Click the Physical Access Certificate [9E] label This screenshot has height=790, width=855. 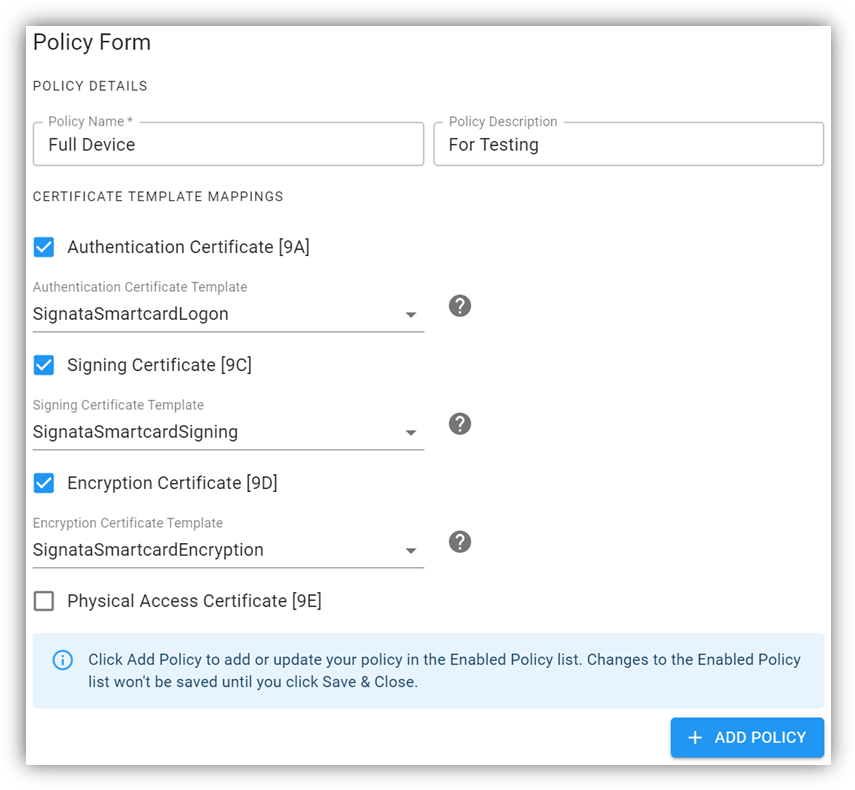point(194,601)
